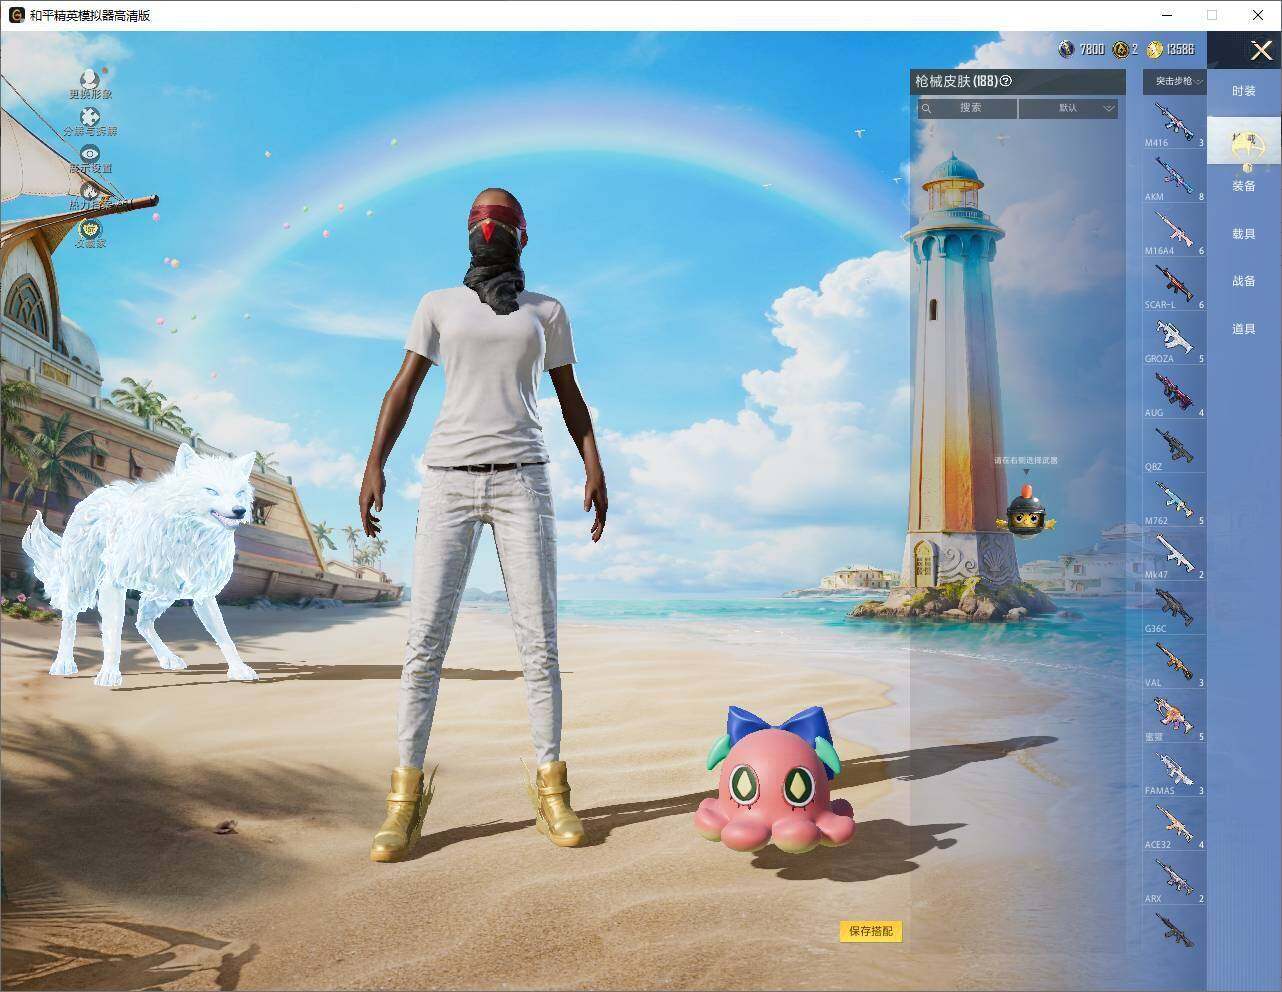
Task: Click the 保存搭配 save outfit button
Action: coord(871,931)
